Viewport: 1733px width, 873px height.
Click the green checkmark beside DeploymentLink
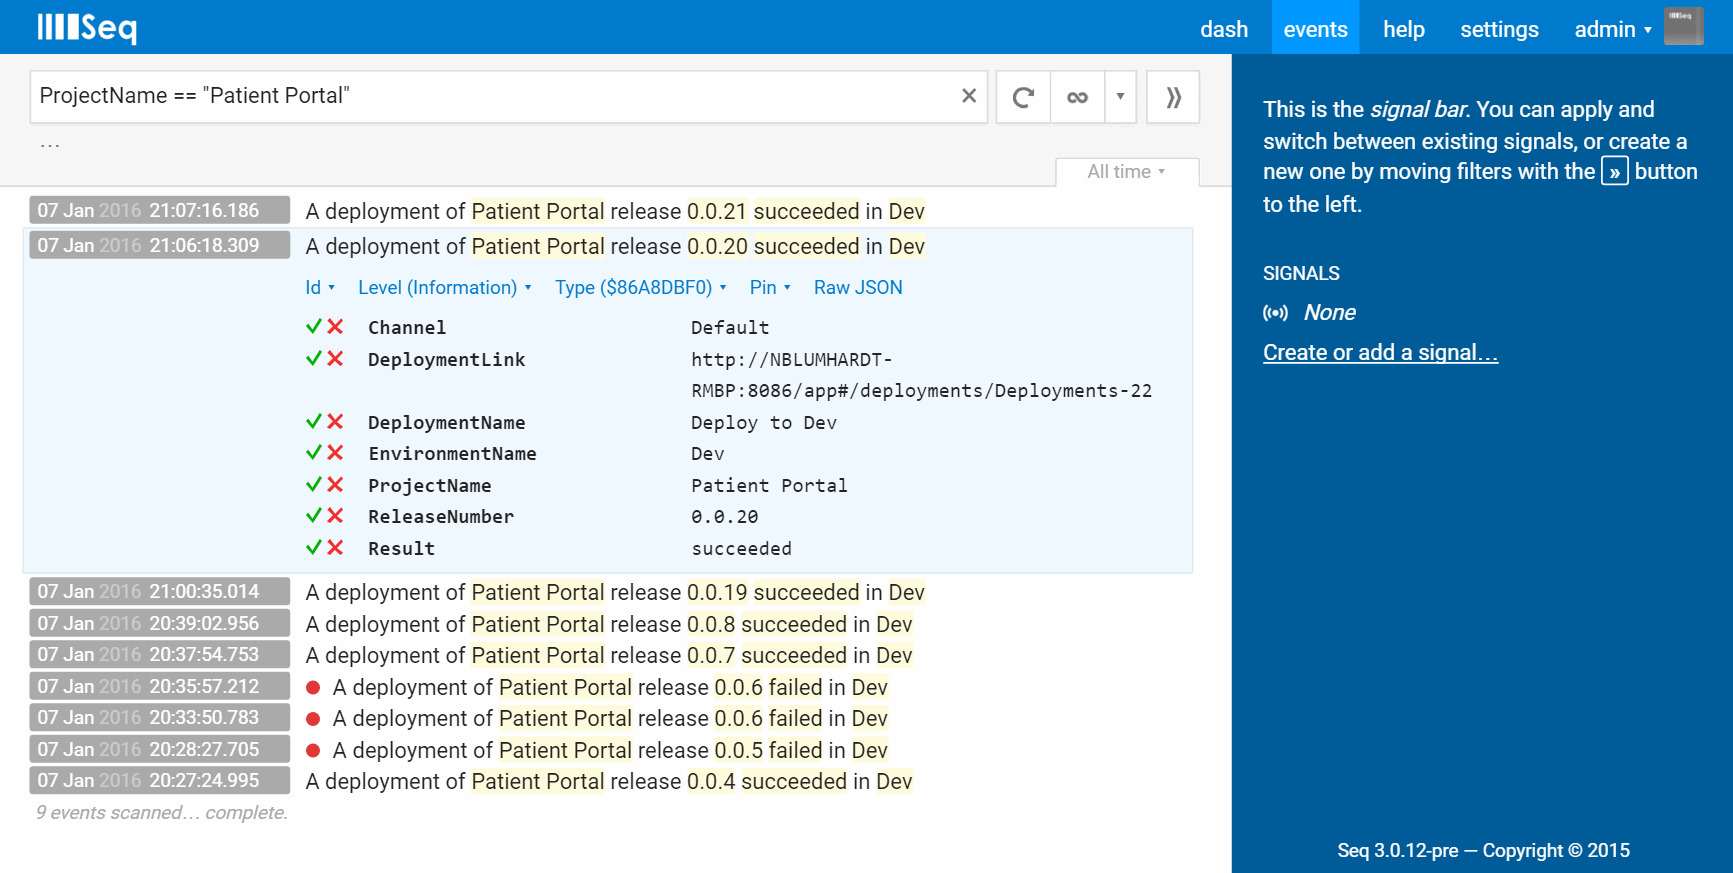click(x=314, y=358)
